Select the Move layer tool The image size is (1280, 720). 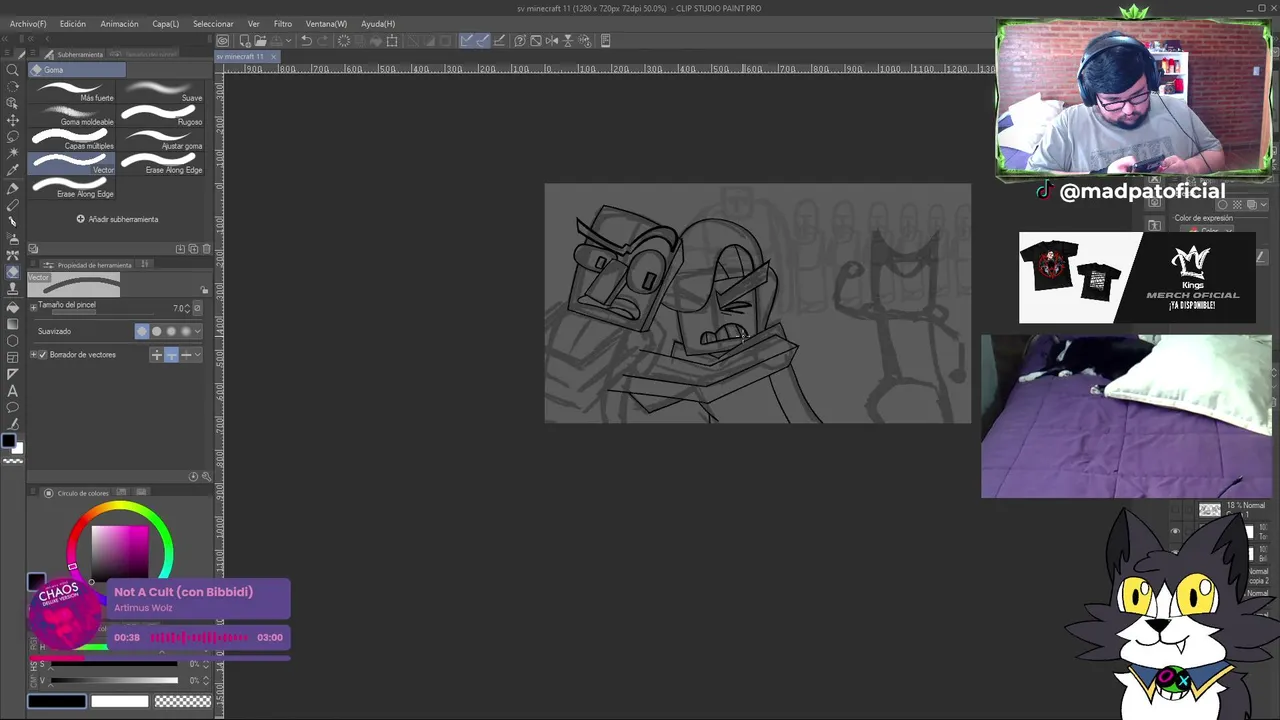(x=13, y=120)
